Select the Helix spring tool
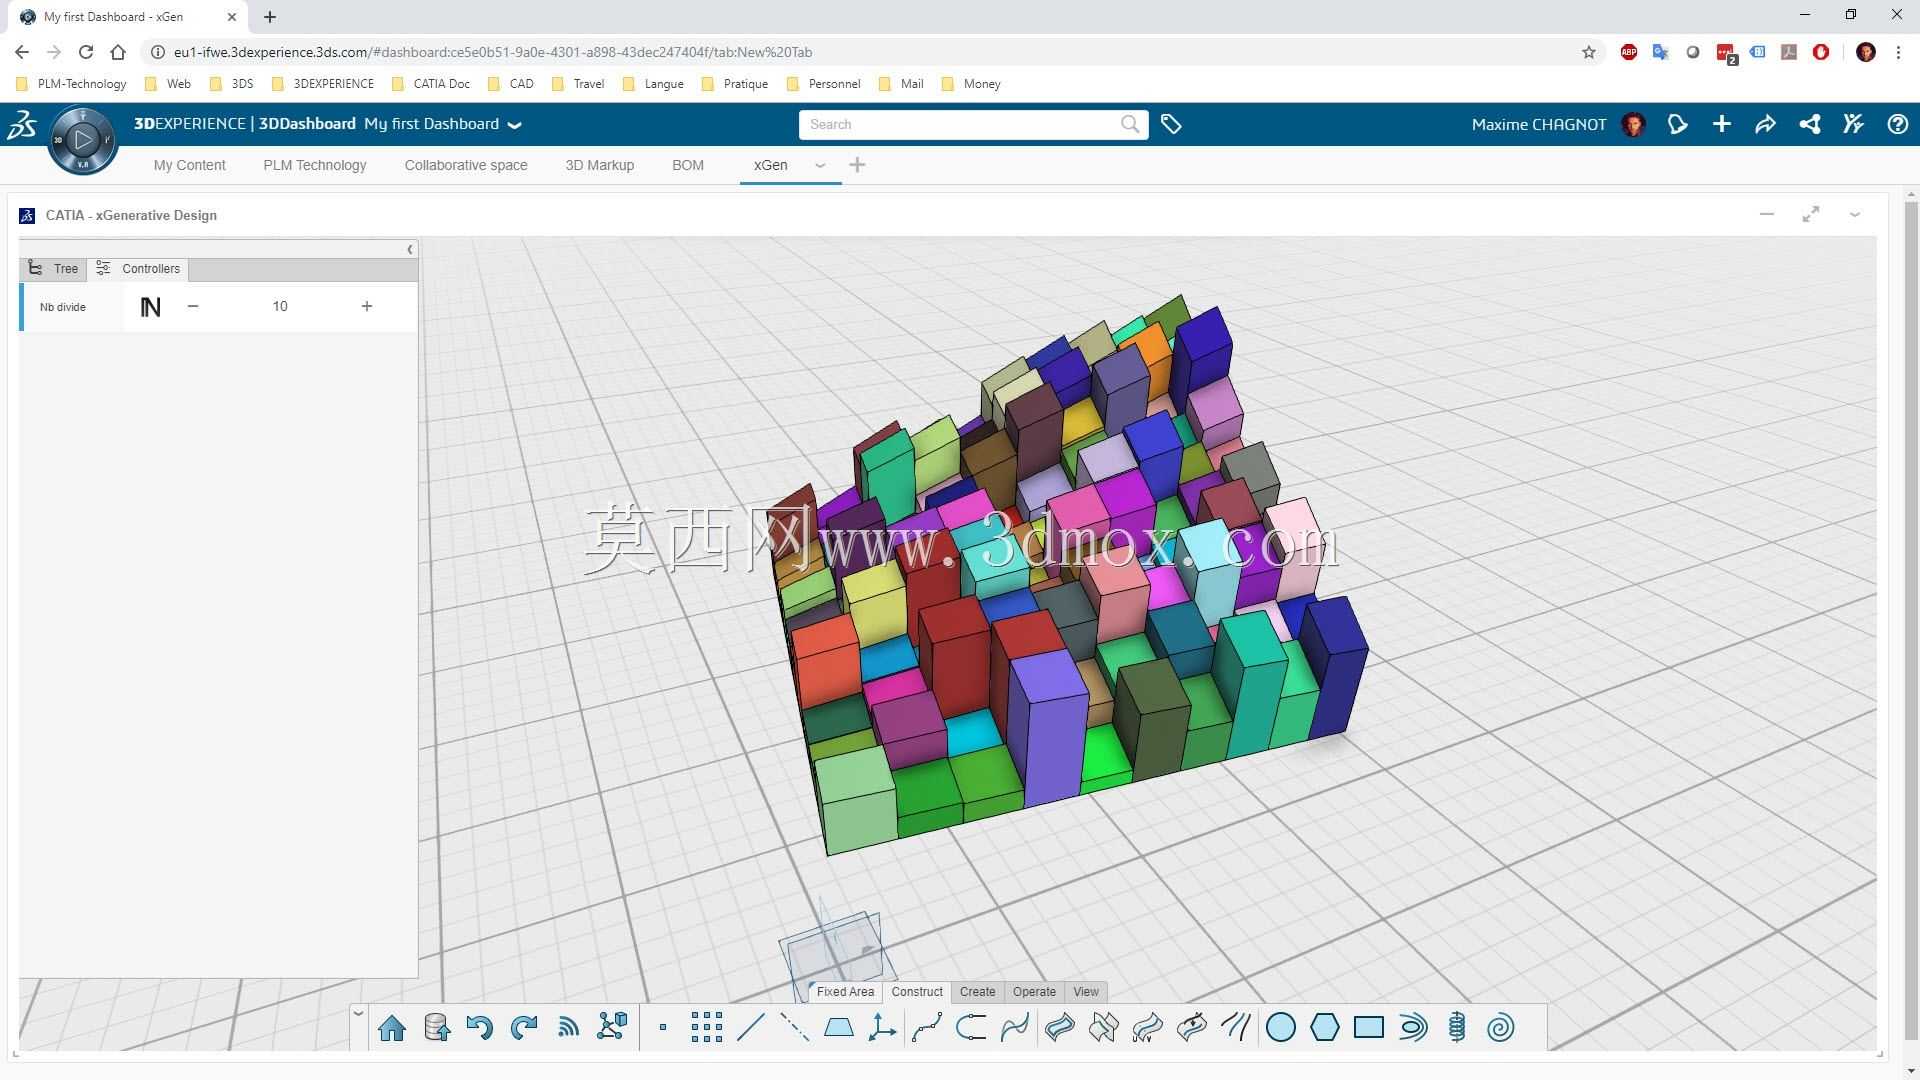The image size is (1920, 1080). click(1457, 1027)
